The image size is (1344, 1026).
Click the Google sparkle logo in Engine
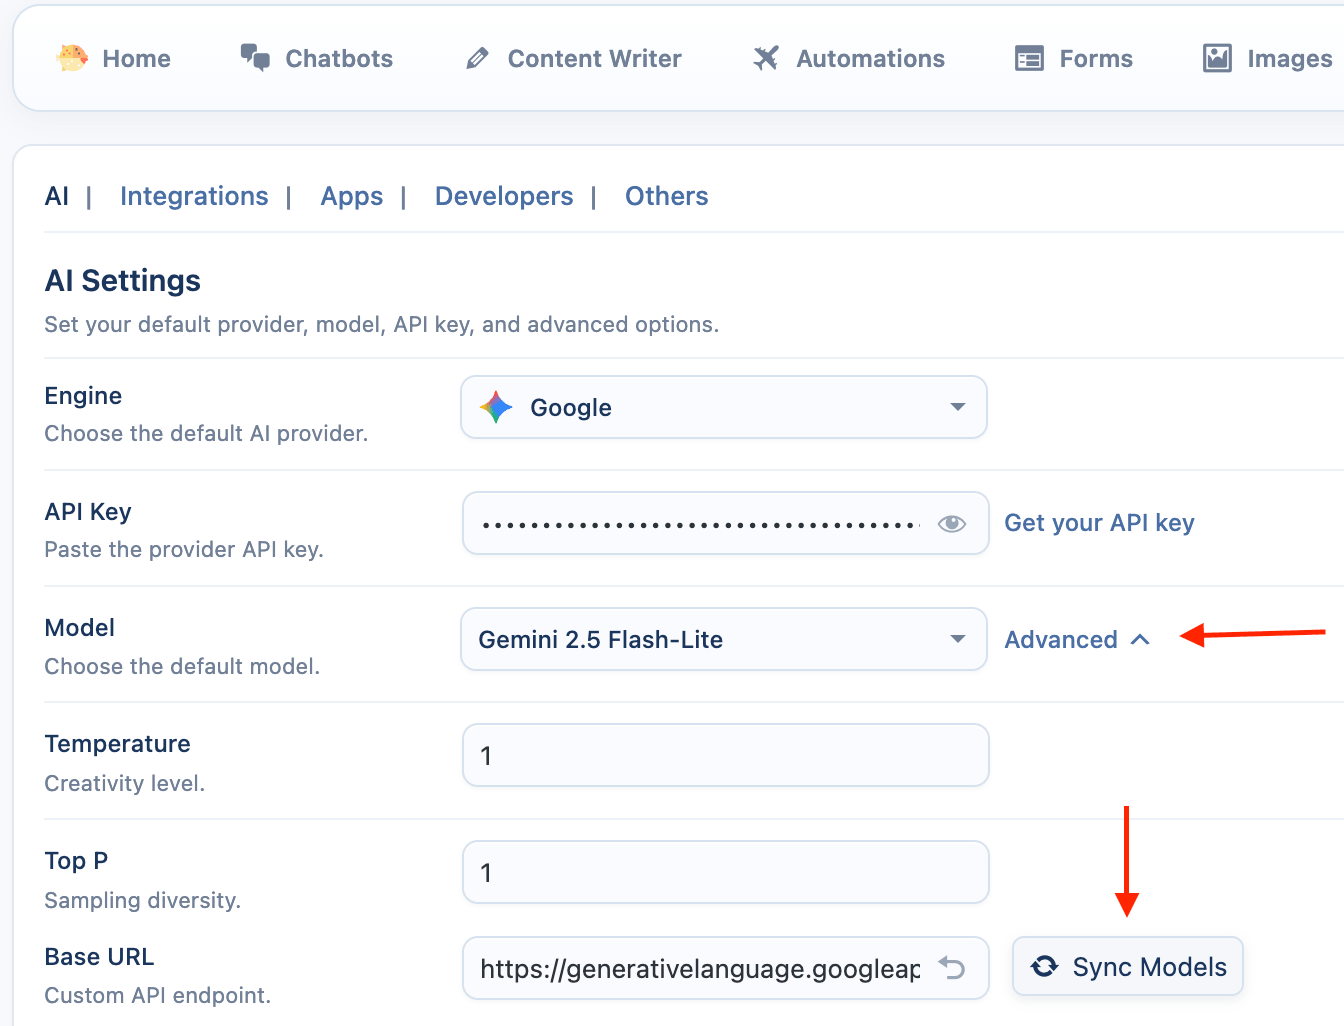click(x=496, y=408)
